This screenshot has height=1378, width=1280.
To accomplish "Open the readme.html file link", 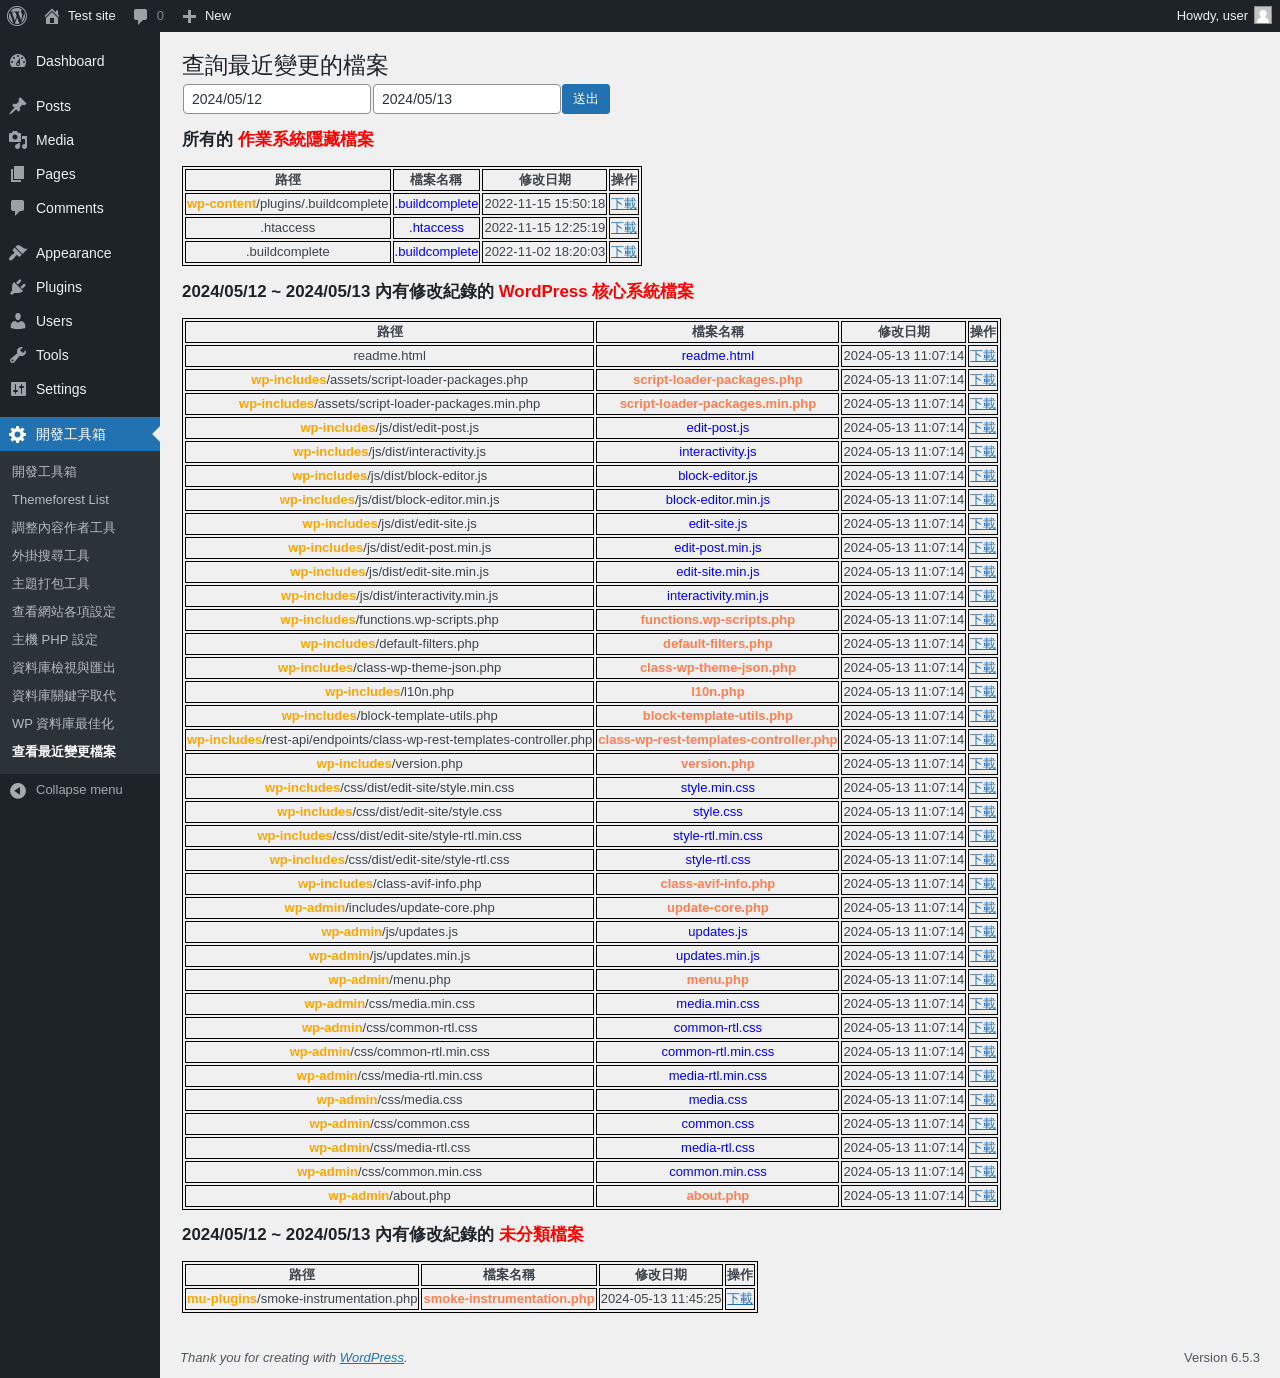I will click(x=718, y=356).
